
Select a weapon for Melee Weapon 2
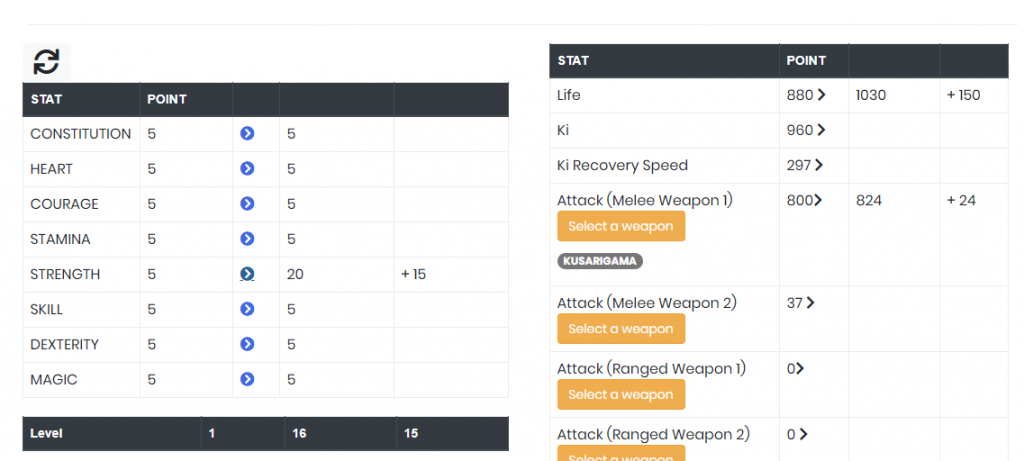[620, 329]
